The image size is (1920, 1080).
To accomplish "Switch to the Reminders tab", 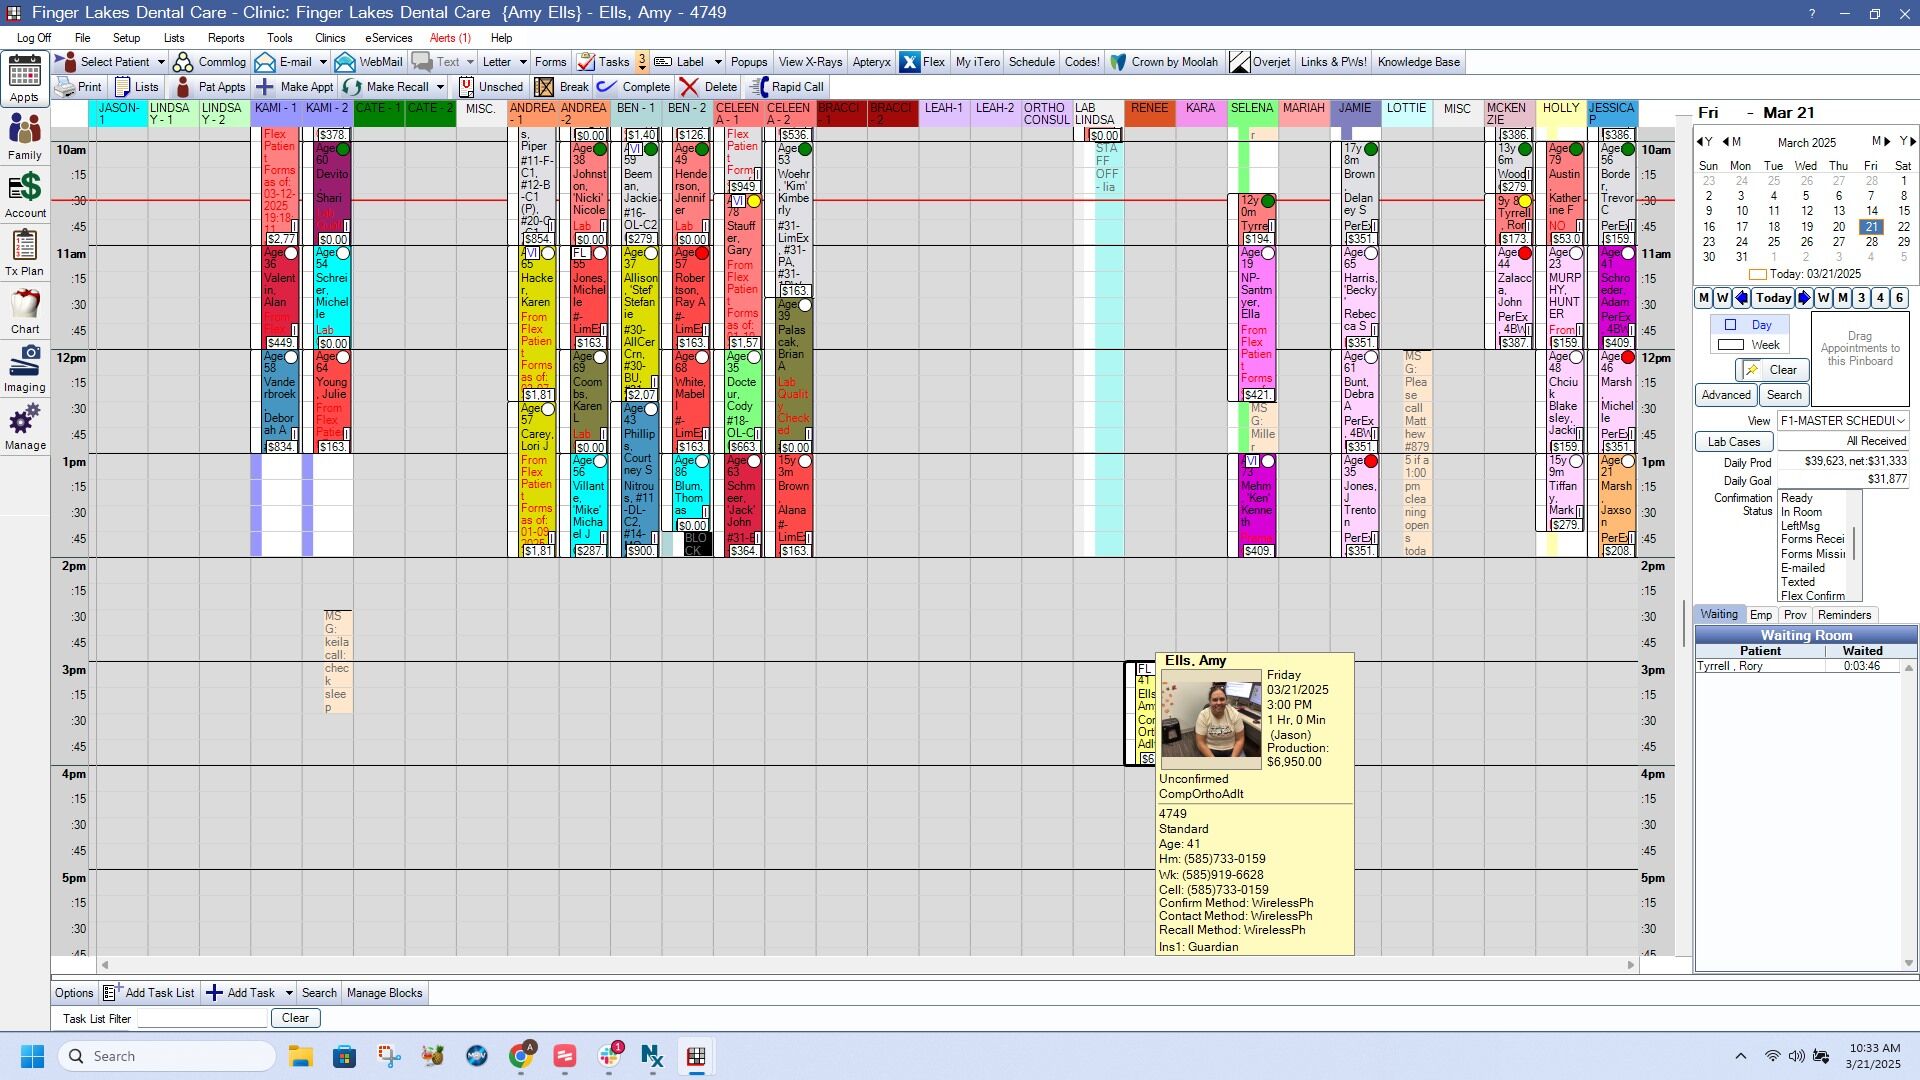I will (x=1844, y=615).
